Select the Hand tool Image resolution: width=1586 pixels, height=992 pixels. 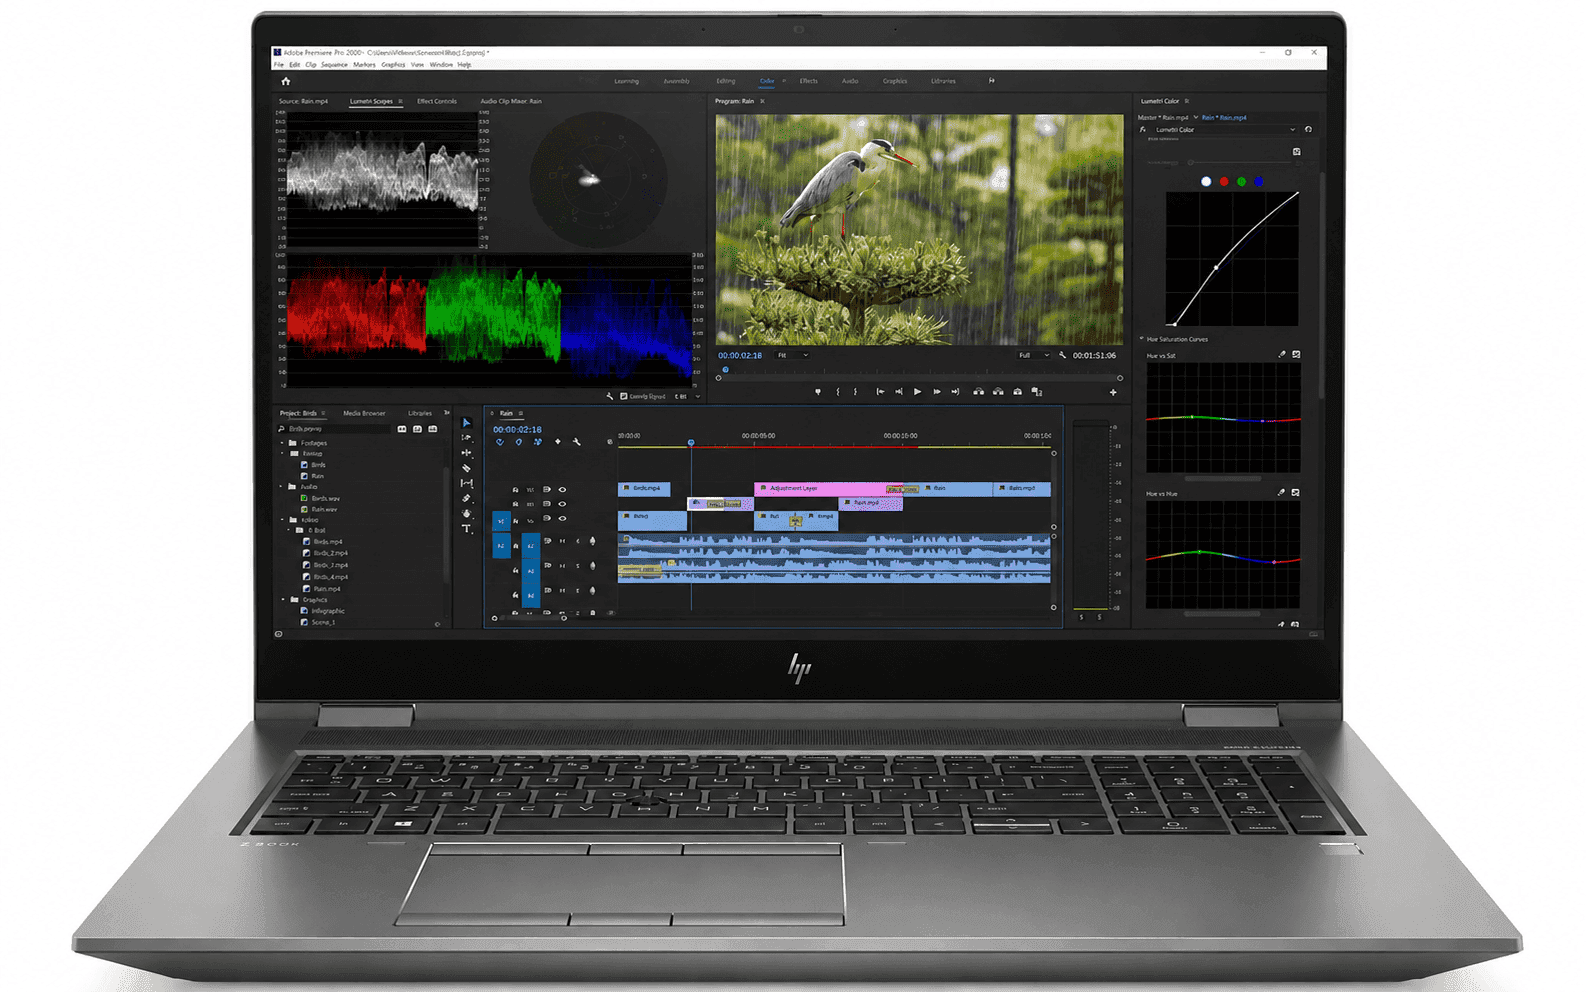point(466,513)
